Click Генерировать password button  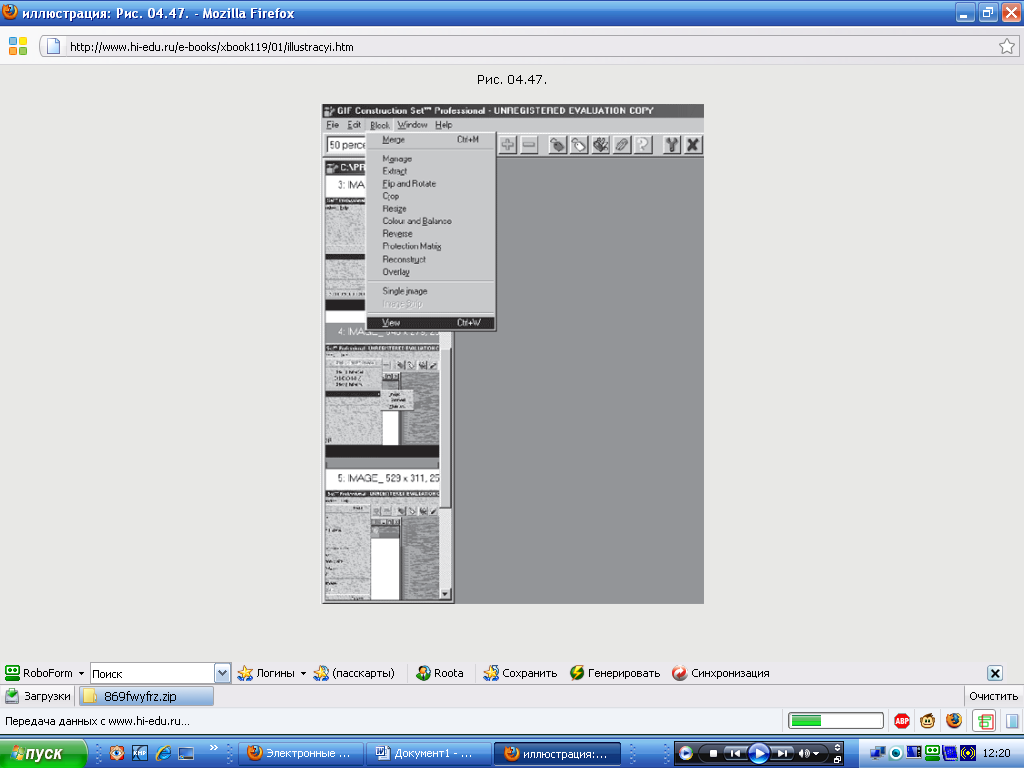615,673
